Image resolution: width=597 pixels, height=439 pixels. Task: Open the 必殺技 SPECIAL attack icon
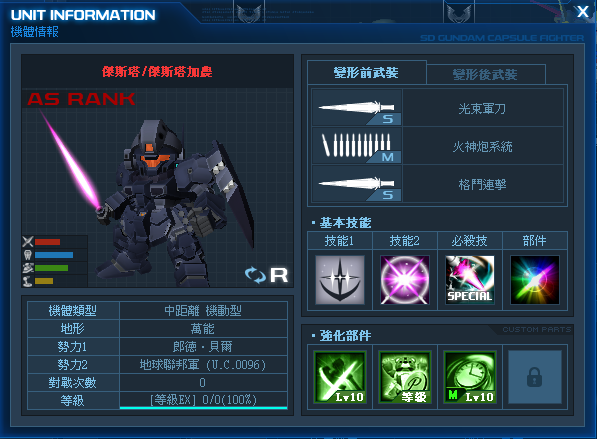(x=470, y=280)
